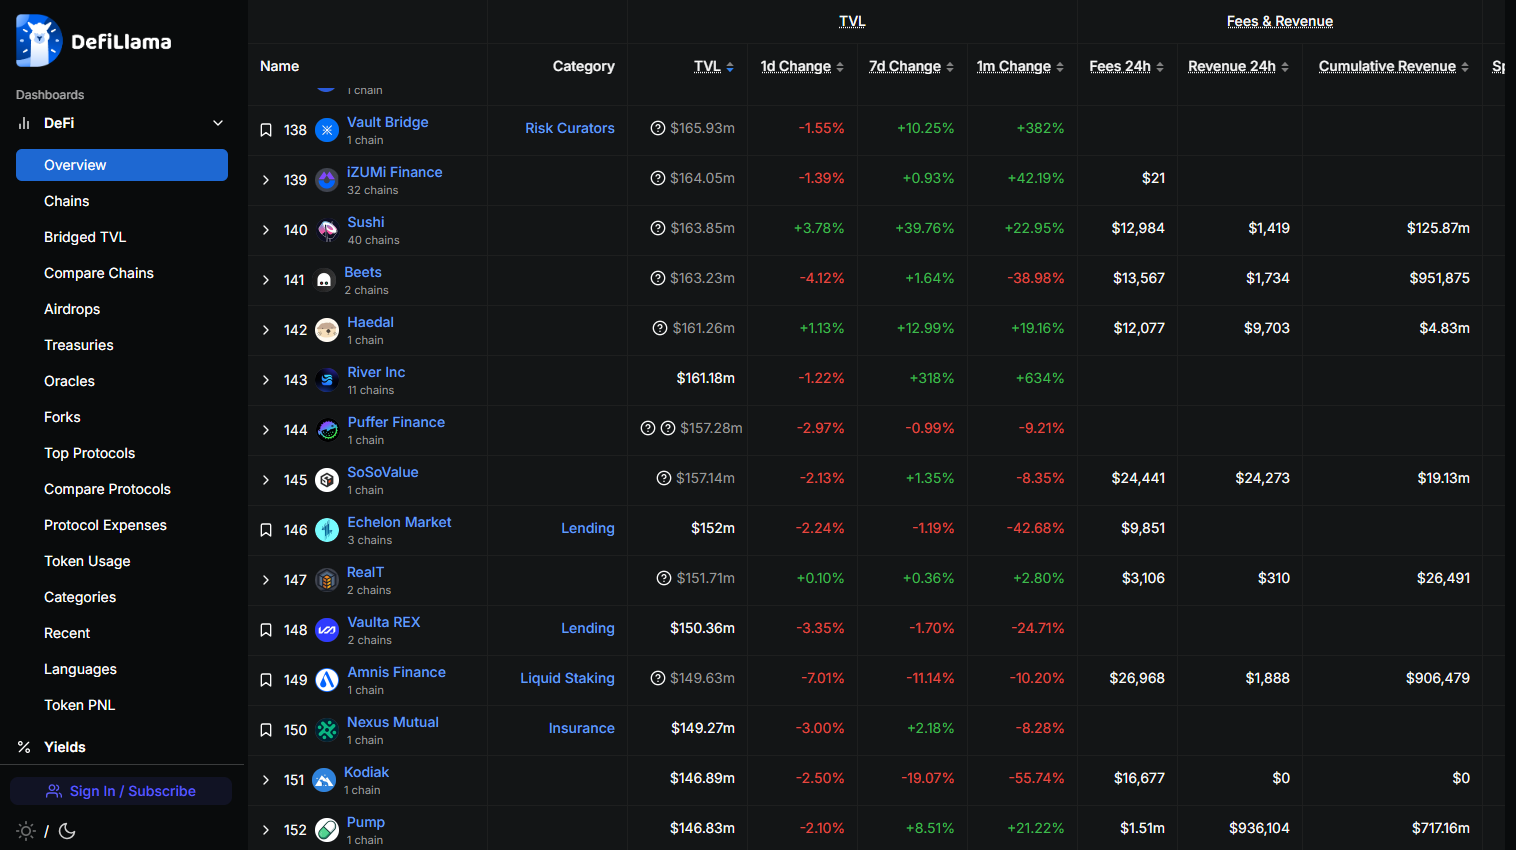1516x850 pixels.
Task: Sort the table by TVL column
Action: pos(714,66)
